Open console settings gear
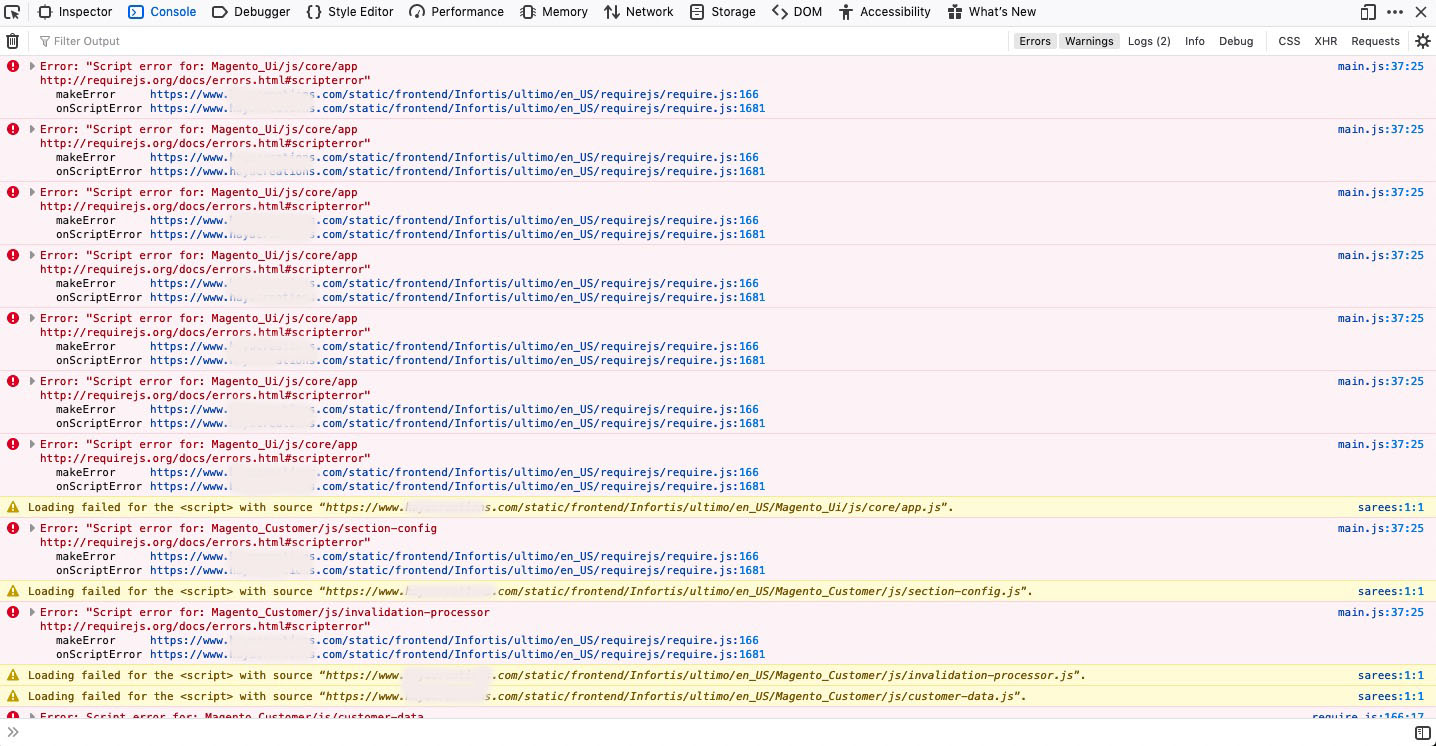 click(1423, 41)
